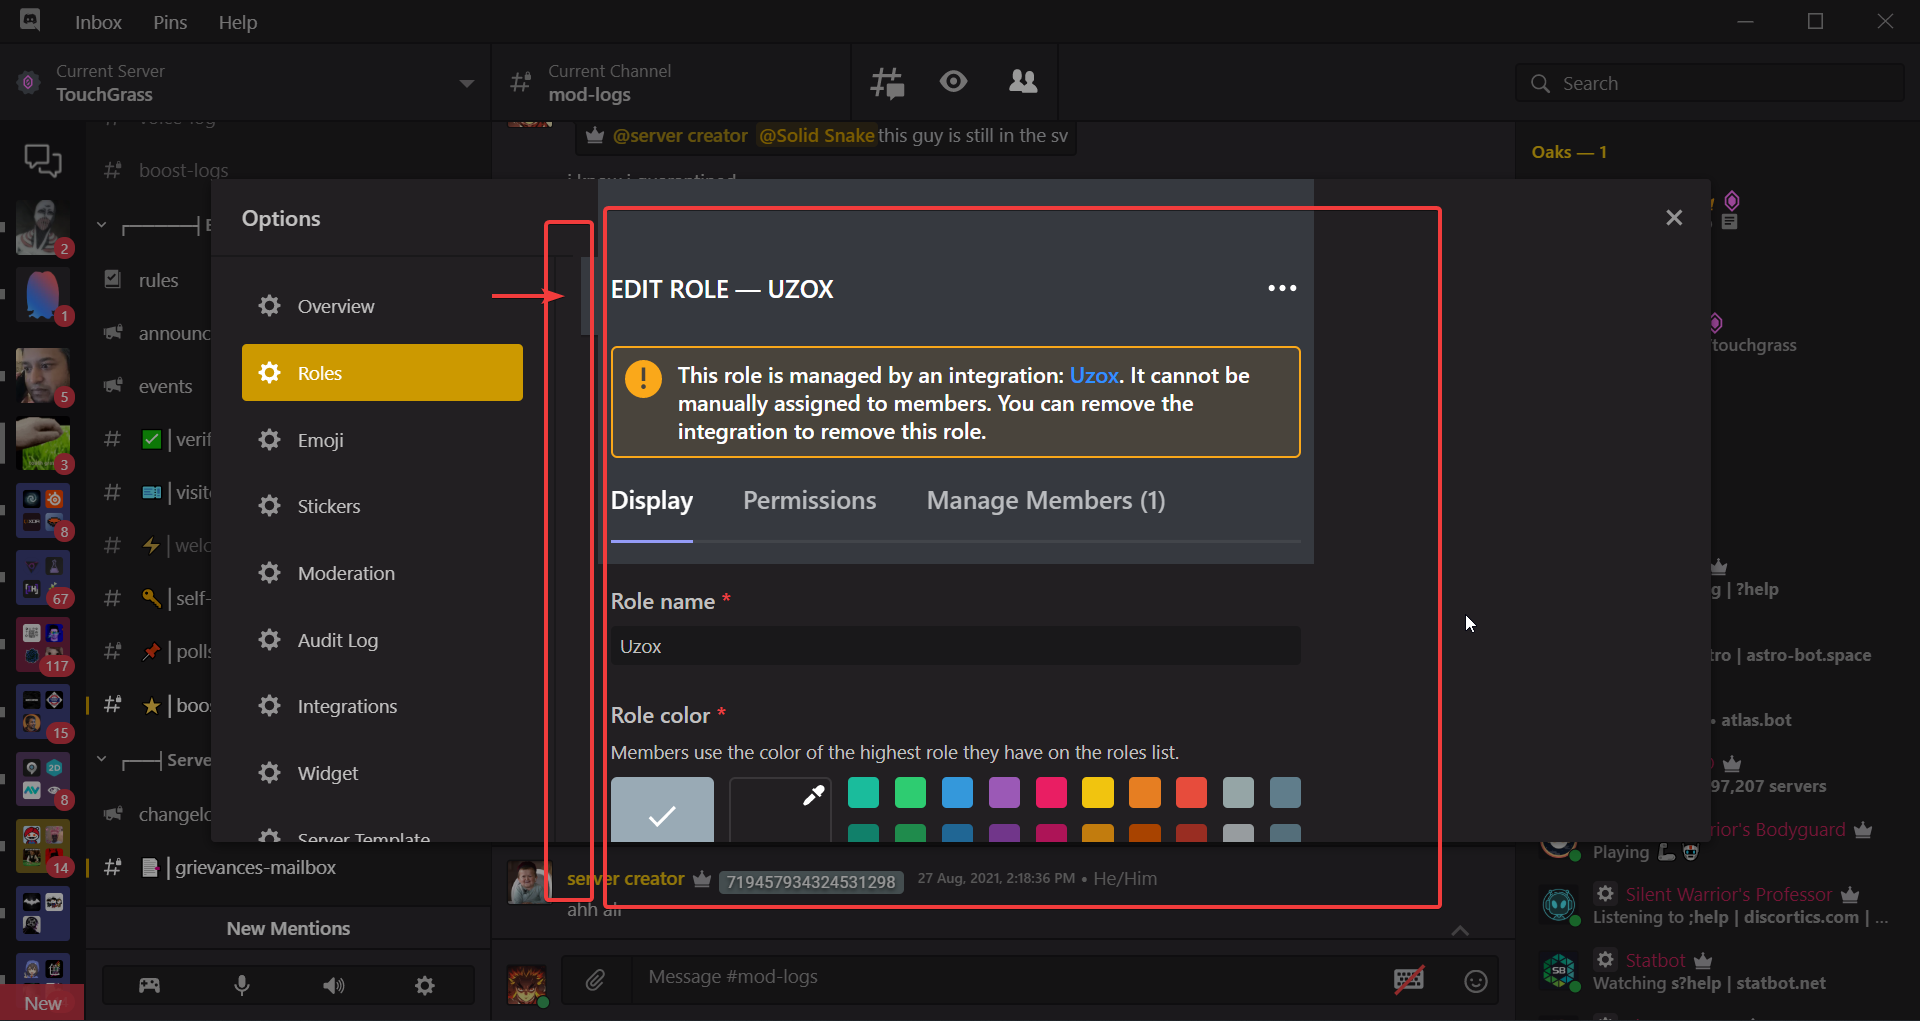The height and width of the screenshot is (1021, 1920).
Task: Open the Inbox menu
Action: [x=97, y=21]
